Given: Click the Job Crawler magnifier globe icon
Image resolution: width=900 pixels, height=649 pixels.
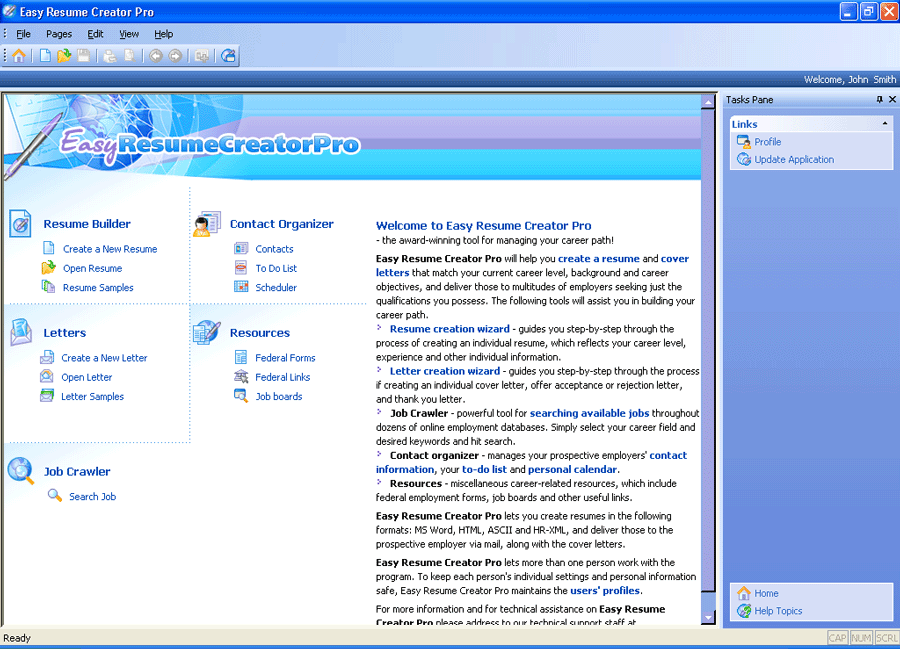Looking at the screenshot, I should tap(21, 471).
